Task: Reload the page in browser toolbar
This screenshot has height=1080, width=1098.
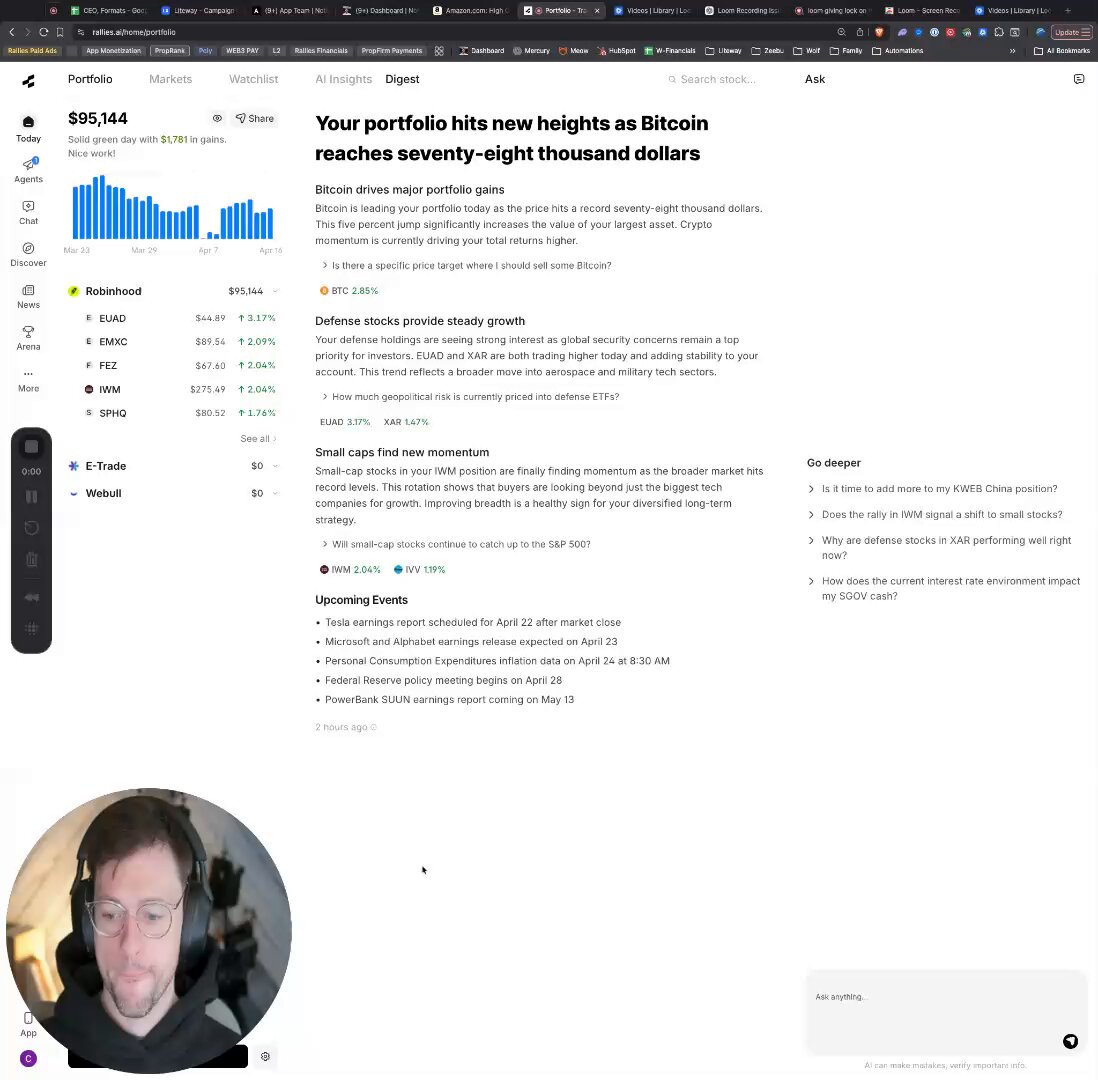Action: point(43,32)
